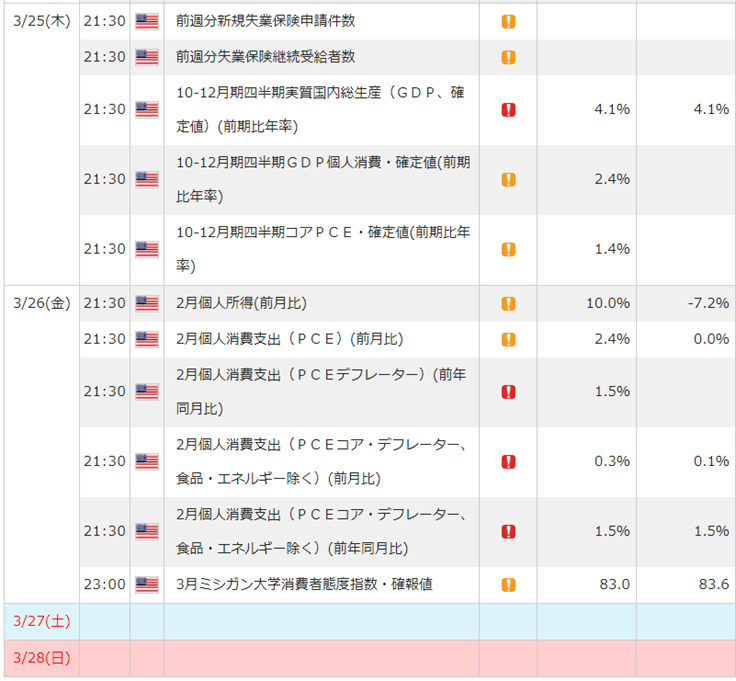
Task: Click orange importance icon for 2月個人所得
Action: (508, 304)
